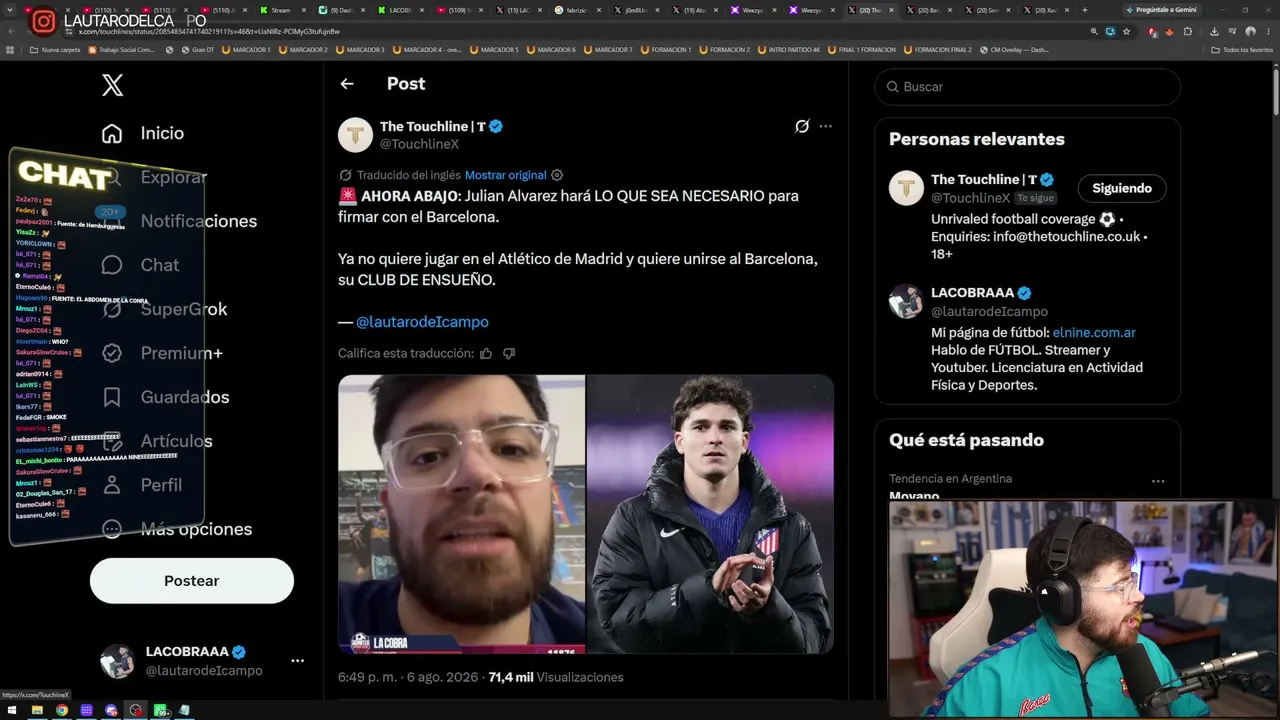
Task: Open the MARCADOR 1 bookmark
Action: [245, 49]
